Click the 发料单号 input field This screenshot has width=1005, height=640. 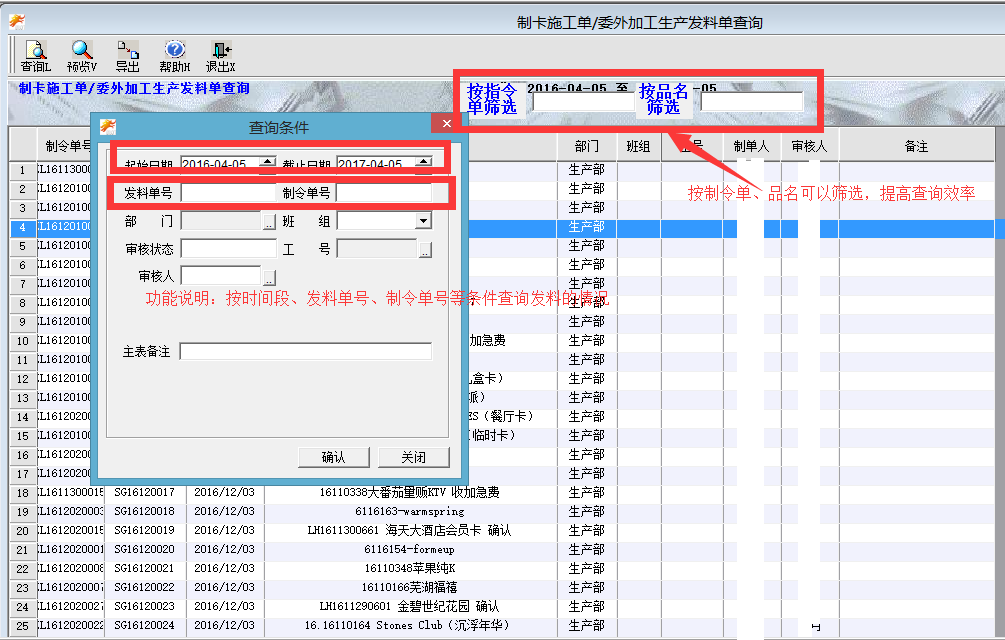click(228, 192)
